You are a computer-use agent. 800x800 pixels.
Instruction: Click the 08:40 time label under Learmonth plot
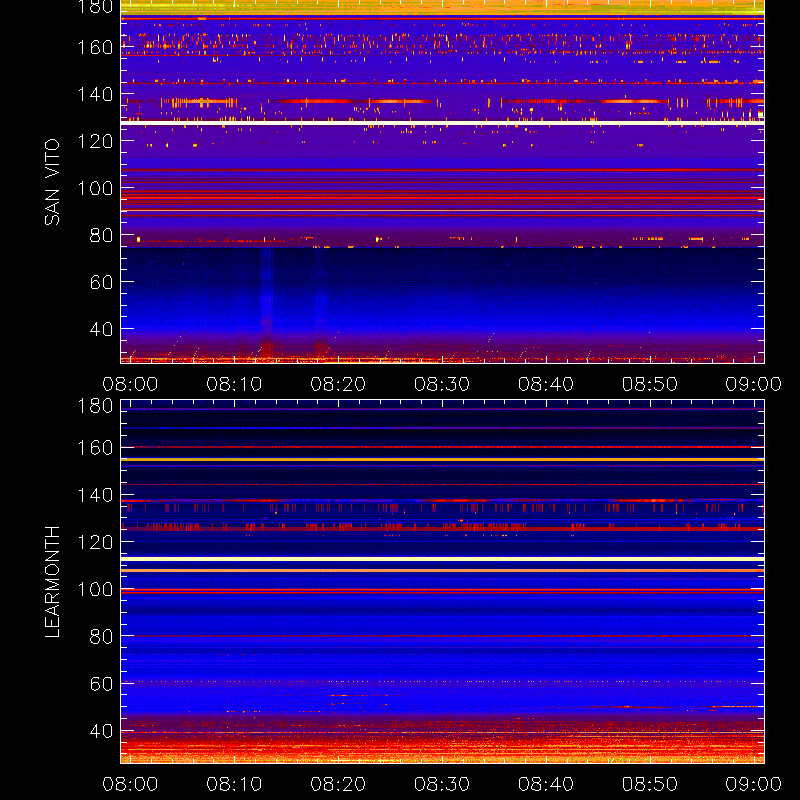(546, 784)
